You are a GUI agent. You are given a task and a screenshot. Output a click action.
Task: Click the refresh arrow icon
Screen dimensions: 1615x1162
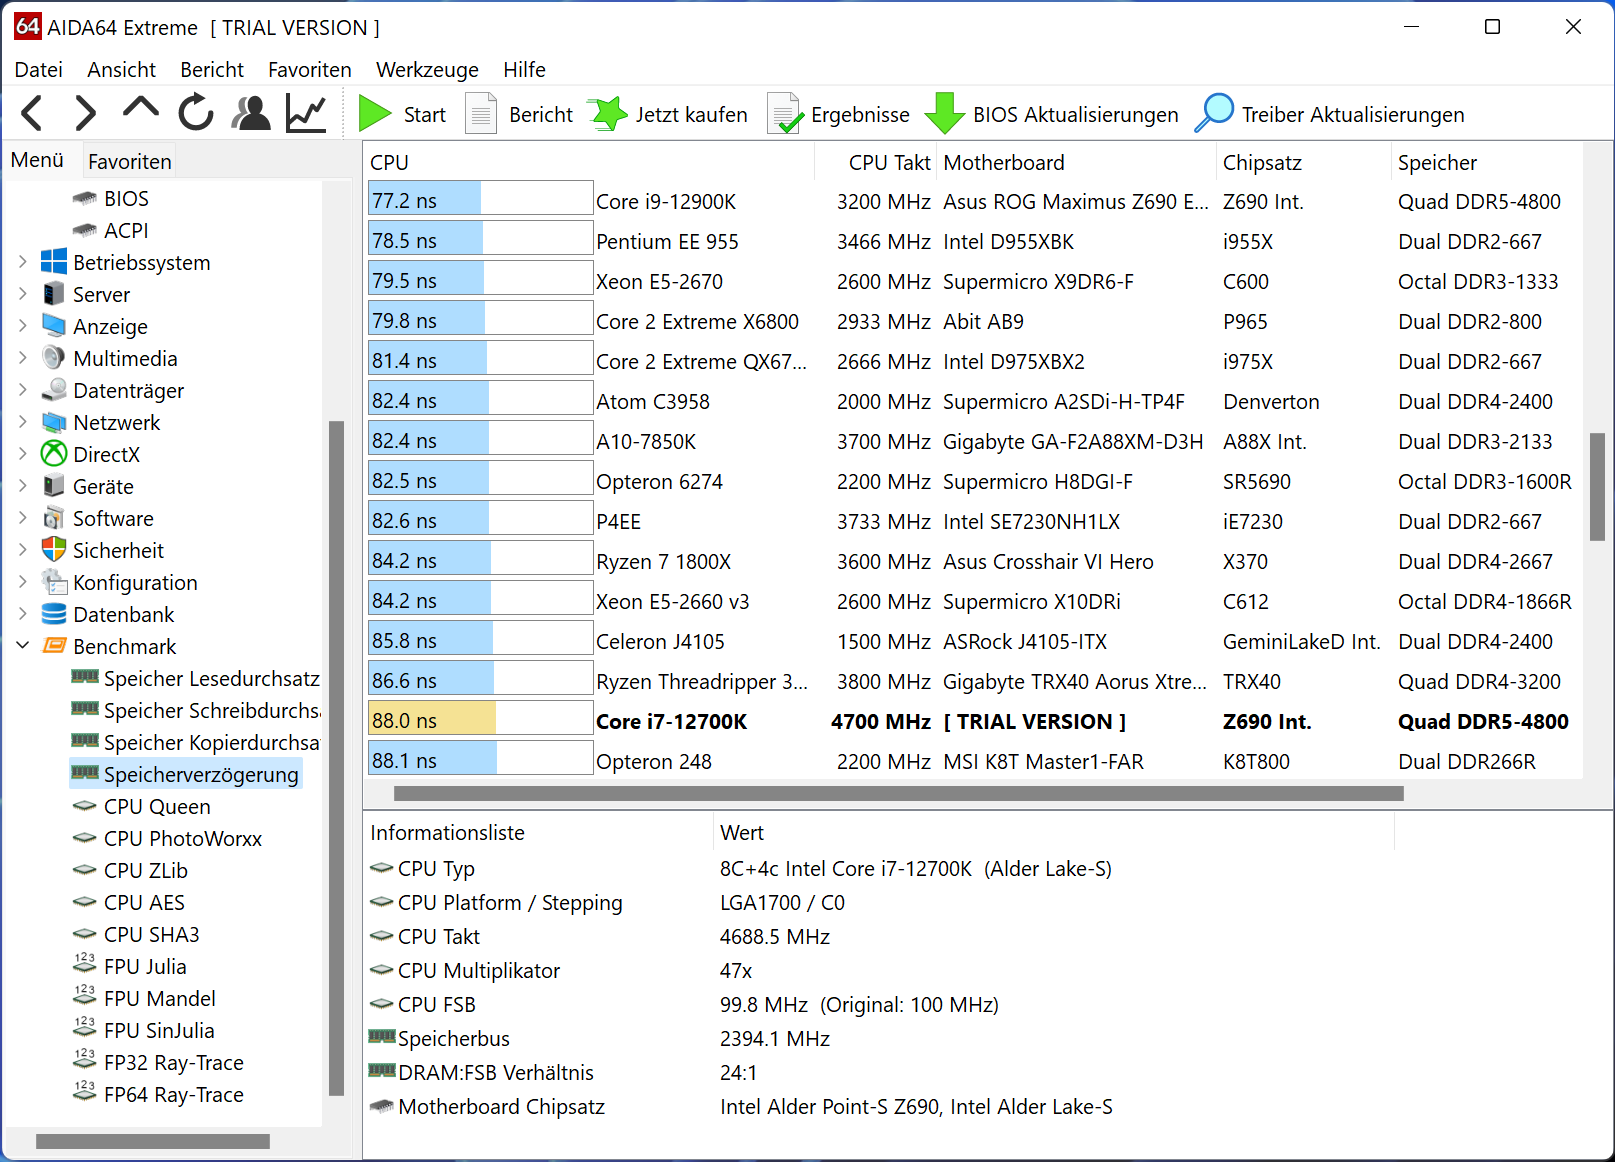click(196, 113)
